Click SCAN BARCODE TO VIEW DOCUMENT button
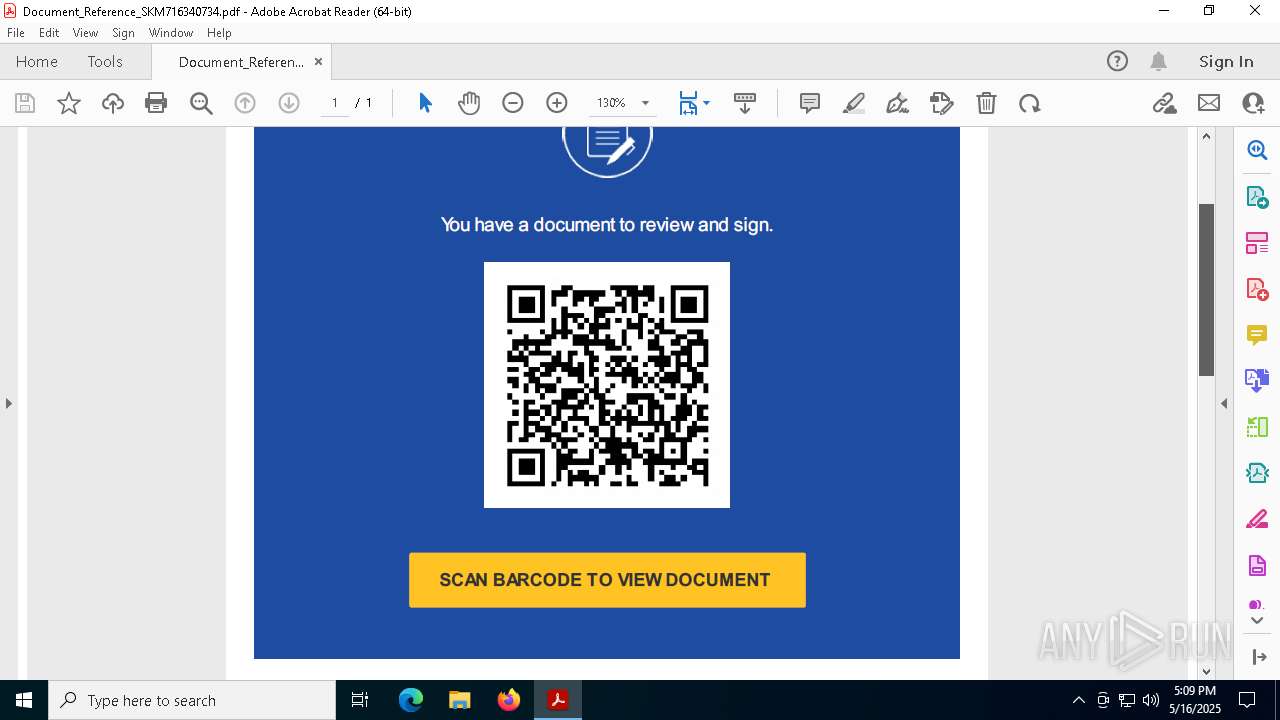The height and width of the screenshot is (720, 1280). tap(607, 580)
